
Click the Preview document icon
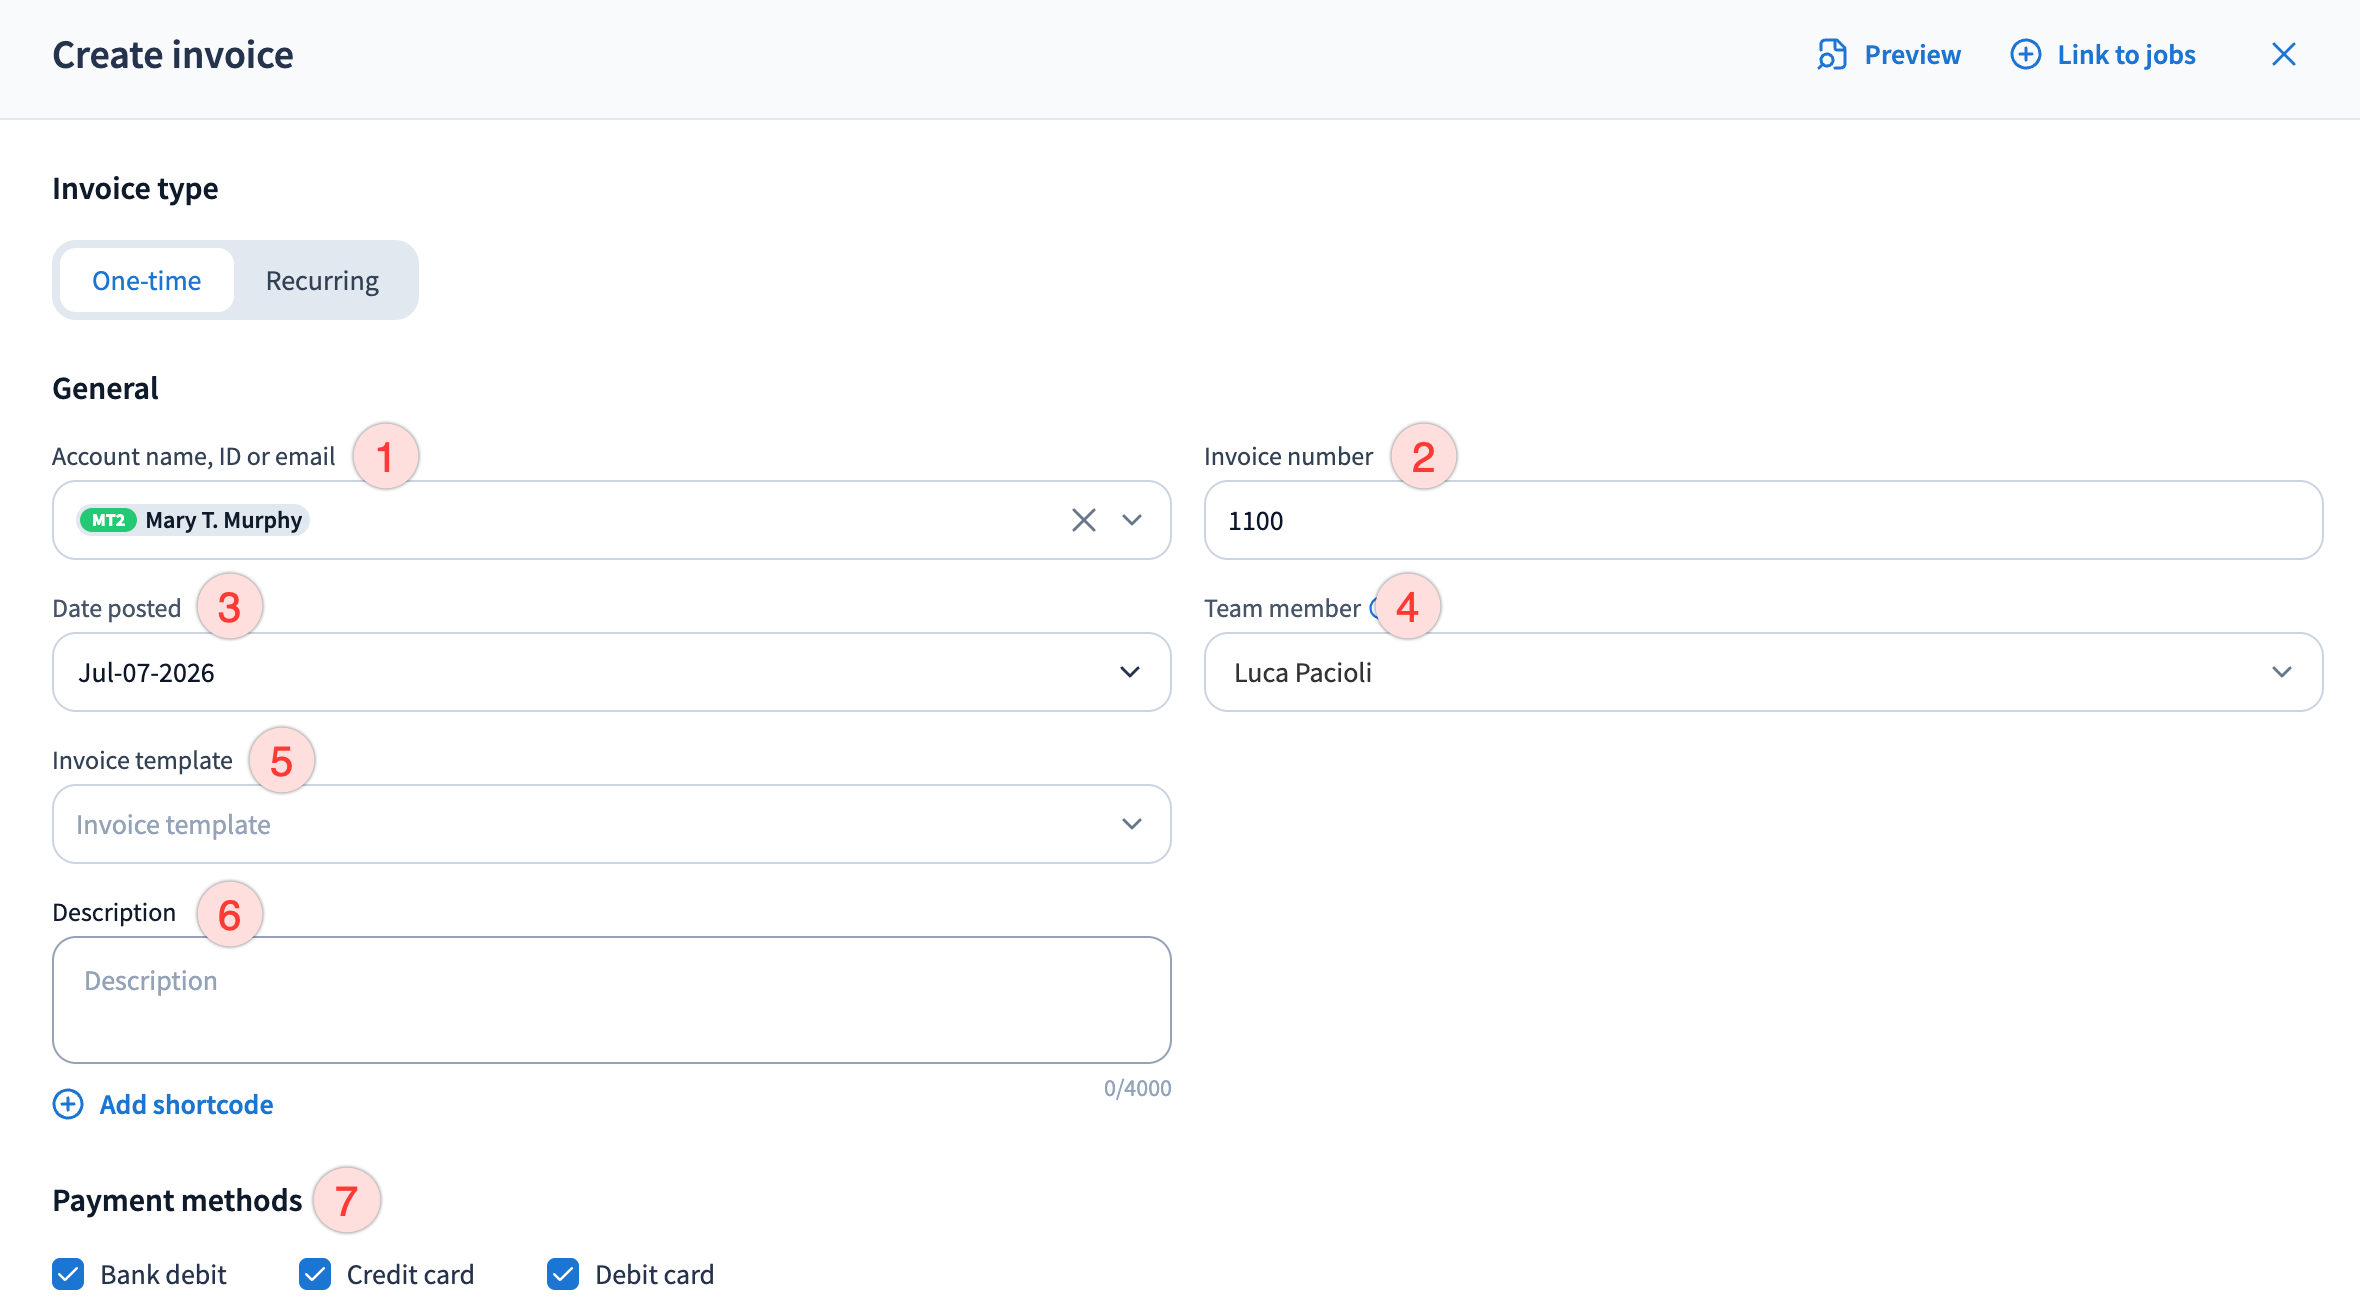[1832, 54]
